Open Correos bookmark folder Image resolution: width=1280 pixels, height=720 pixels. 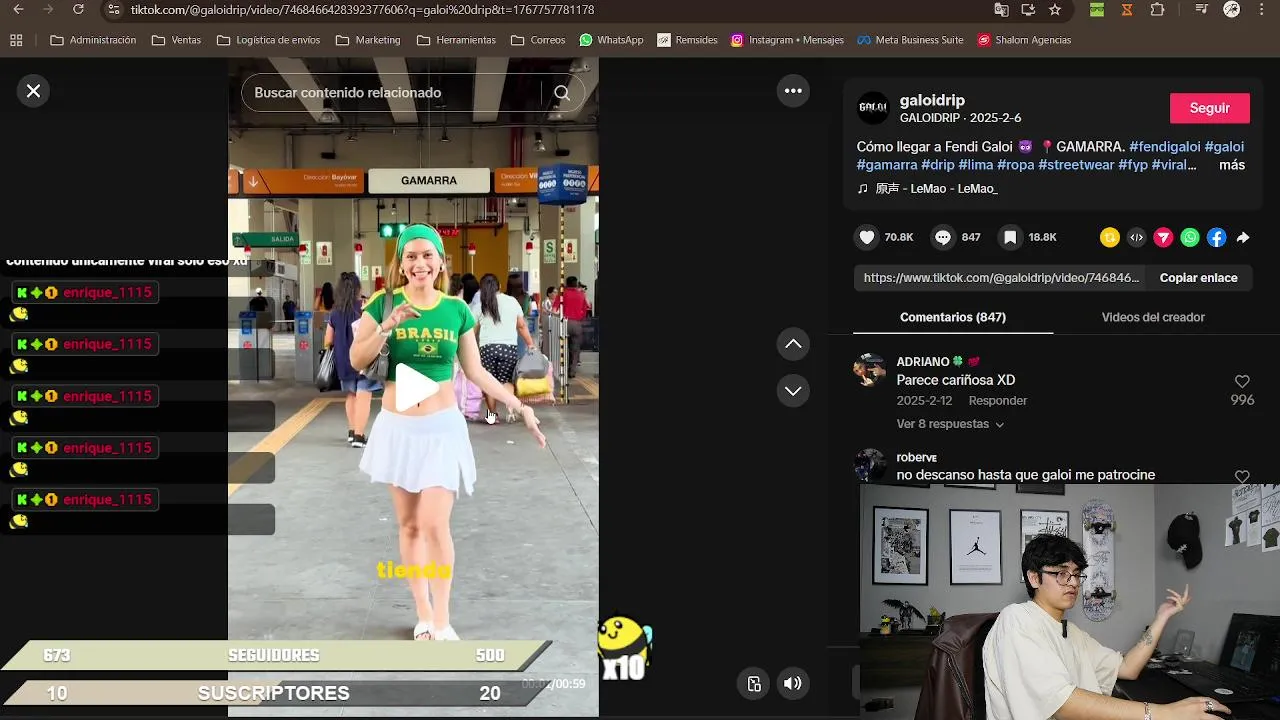(x=538, y=41)
